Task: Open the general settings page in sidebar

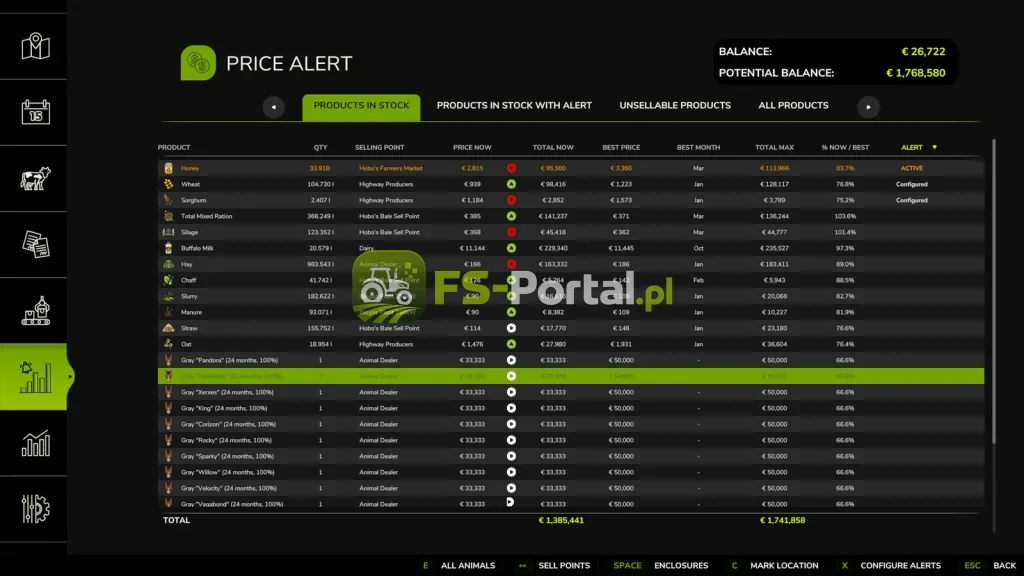Action: 35,509
